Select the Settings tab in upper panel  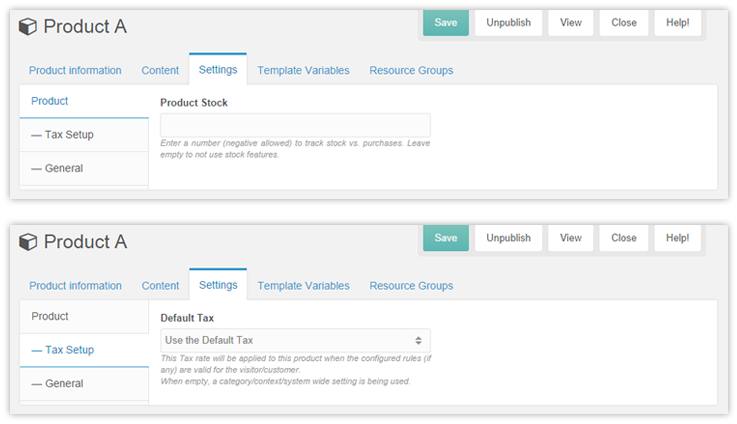pos(218,70)
